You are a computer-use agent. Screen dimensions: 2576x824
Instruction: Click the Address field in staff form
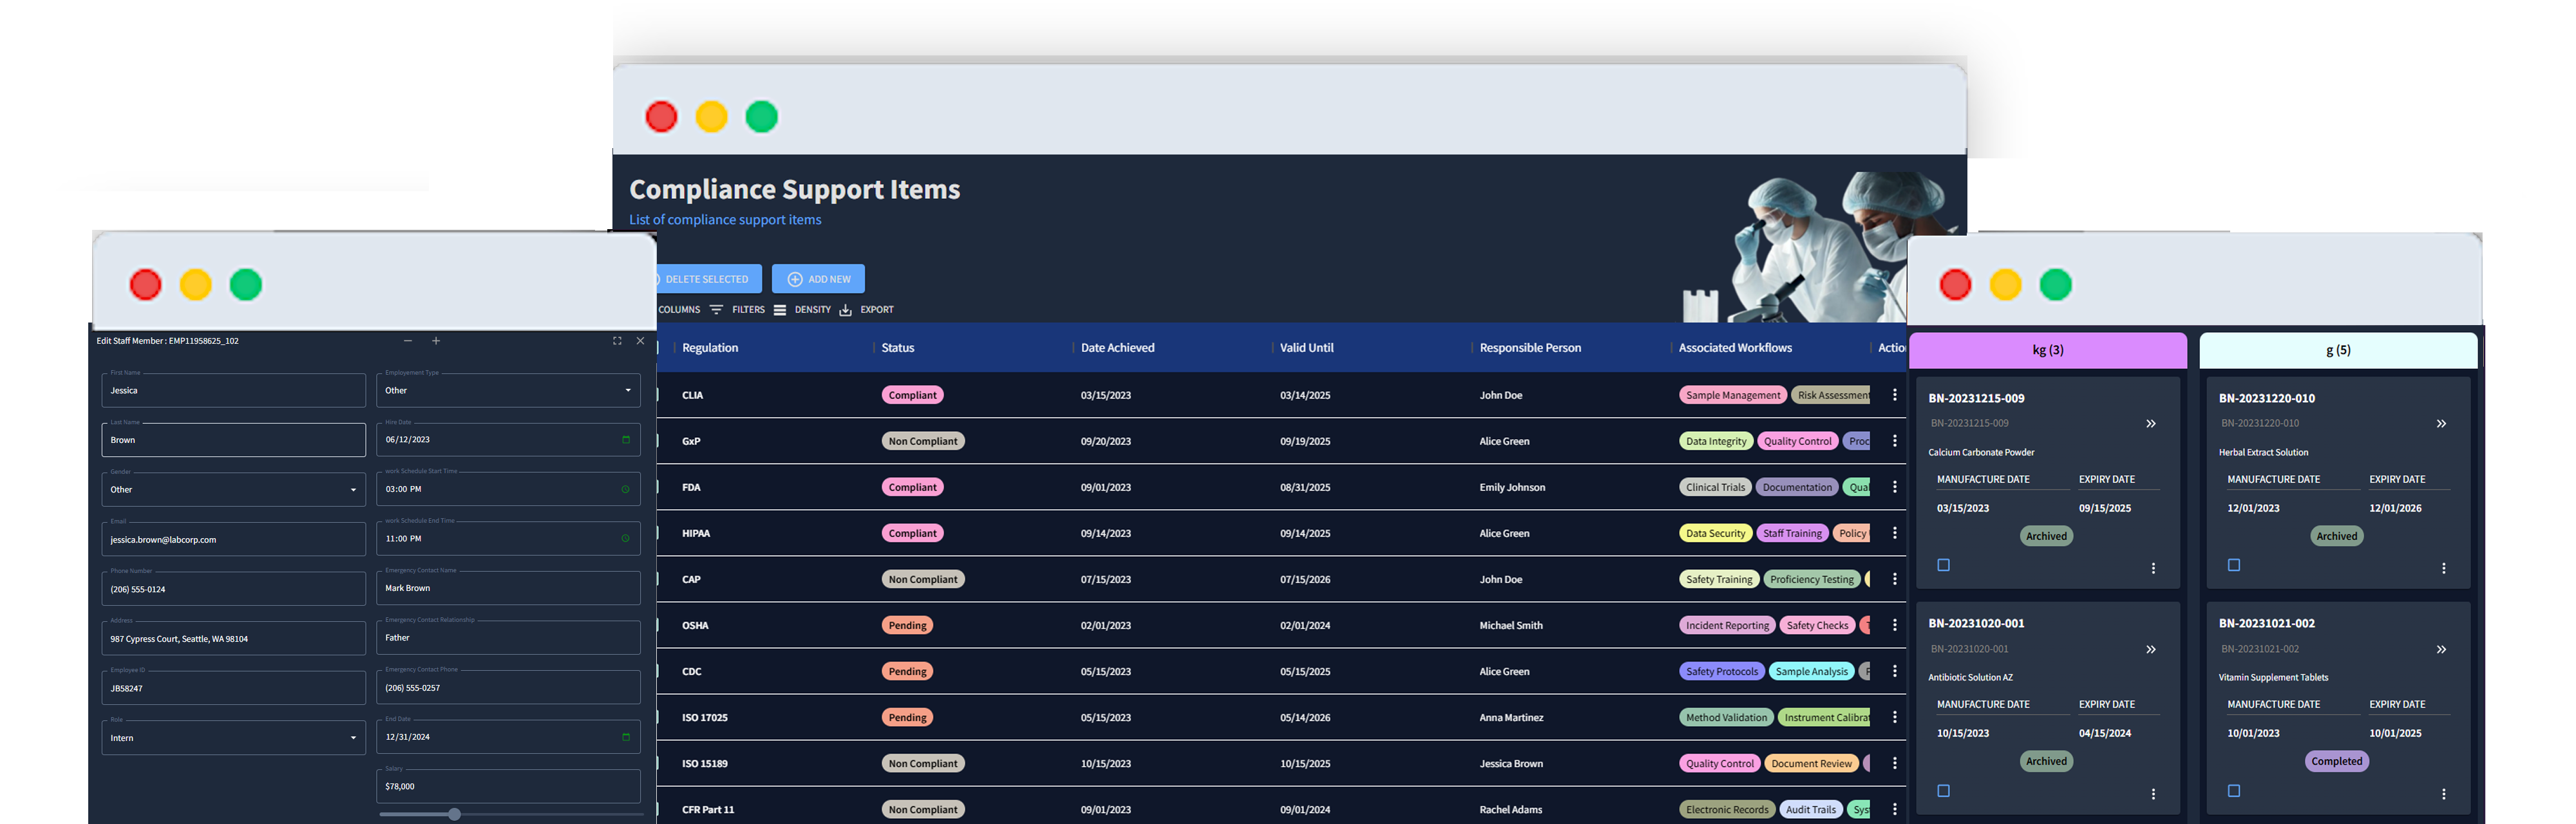[233, 638]
